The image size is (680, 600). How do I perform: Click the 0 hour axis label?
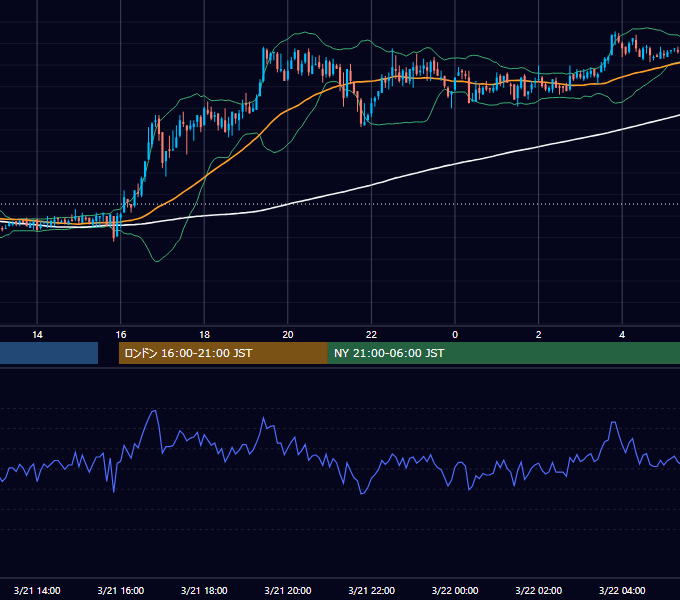click(455, 335)
